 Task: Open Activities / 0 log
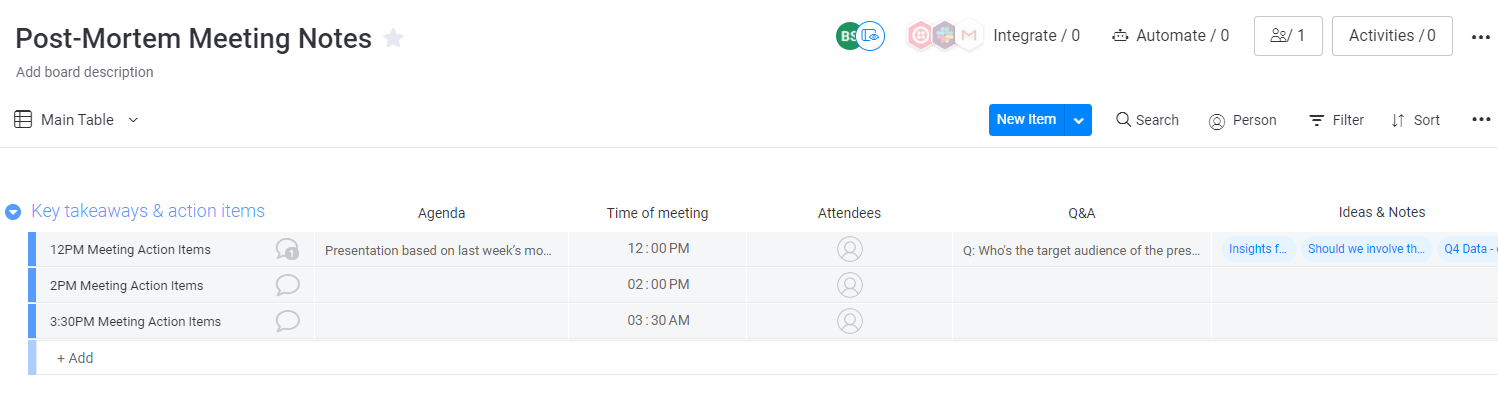coord(1392,36)
